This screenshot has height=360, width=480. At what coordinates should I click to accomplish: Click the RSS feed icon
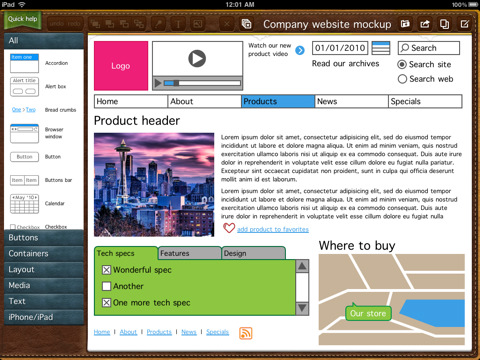click(246, 333)
